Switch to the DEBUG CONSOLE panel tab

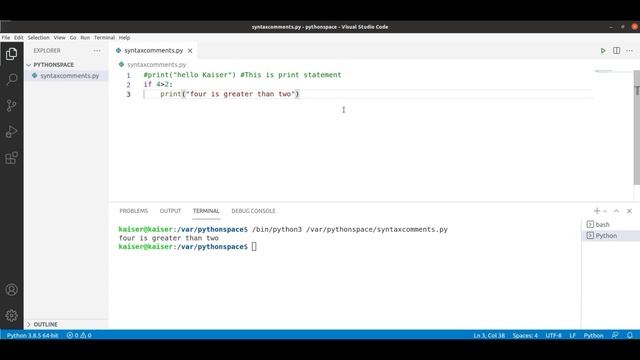[253, 211]
